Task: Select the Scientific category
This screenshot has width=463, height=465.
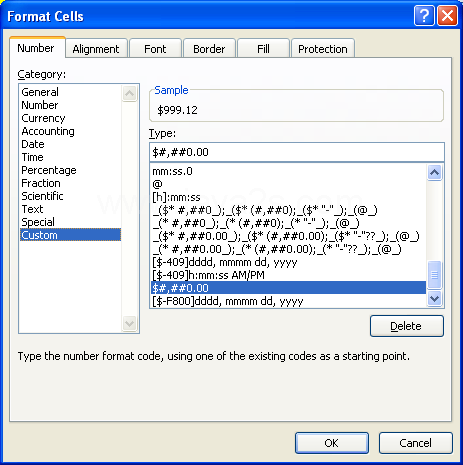Action: click(70, 196)
